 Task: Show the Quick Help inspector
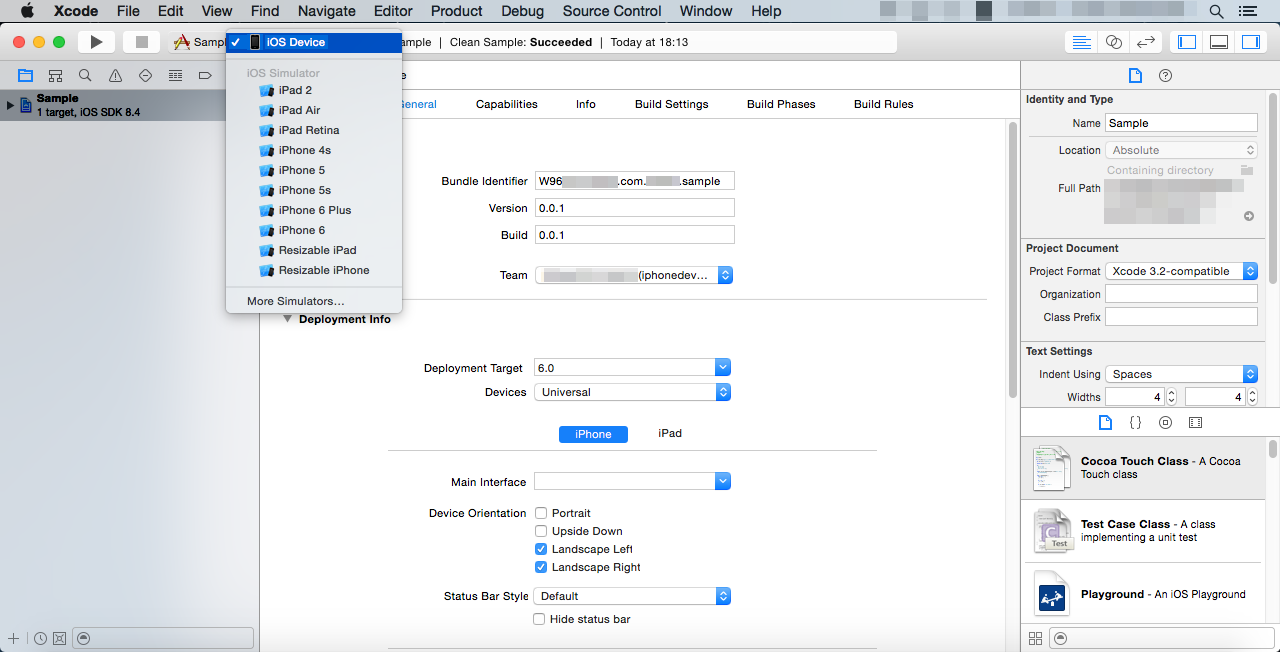click(x=1165, y=76)
